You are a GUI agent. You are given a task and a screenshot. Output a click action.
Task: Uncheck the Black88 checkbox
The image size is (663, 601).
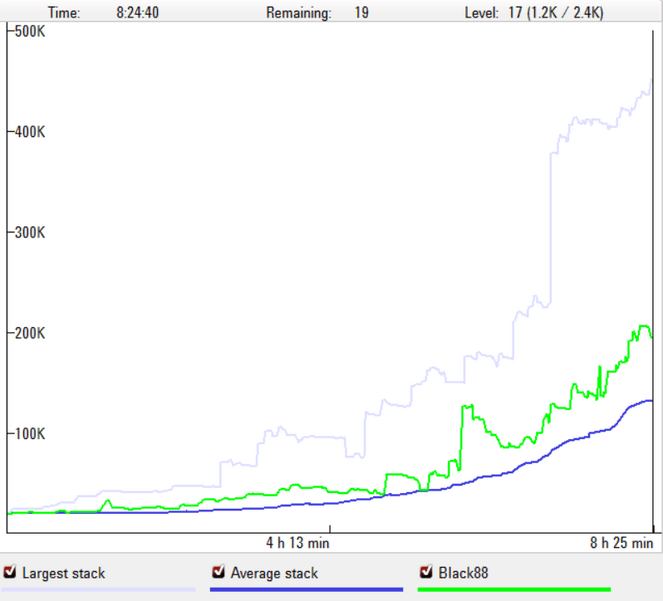(x=426, y=572)
